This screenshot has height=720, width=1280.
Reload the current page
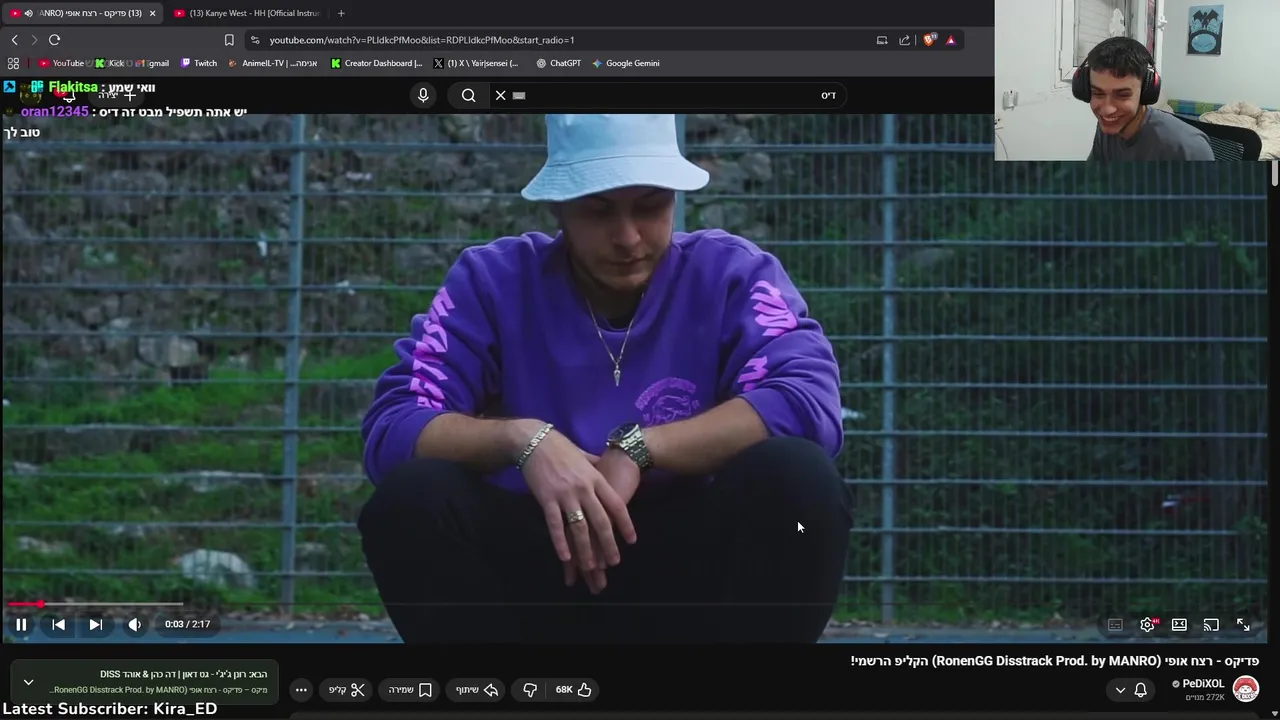click(54, 40)
